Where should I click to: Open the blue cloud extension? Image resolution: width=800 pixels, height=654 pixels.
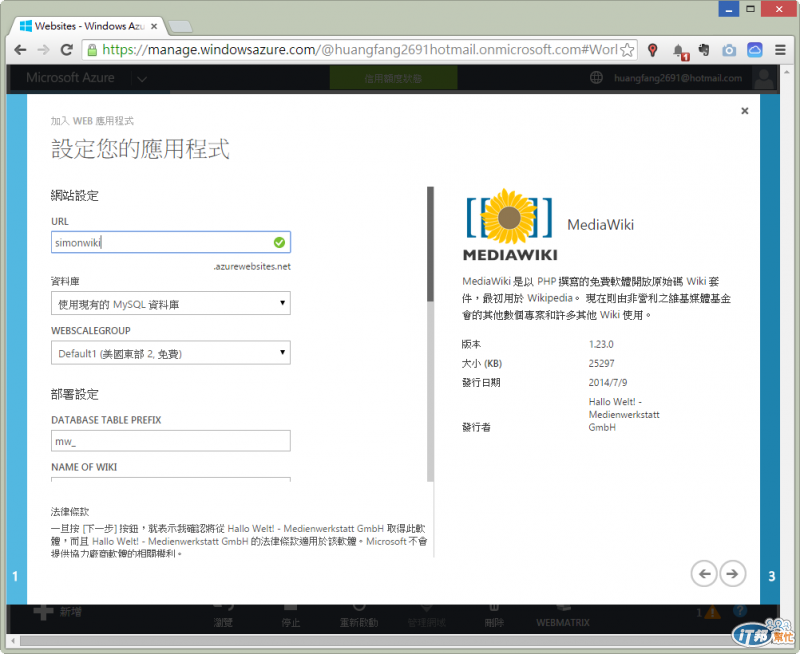pyautogui.click(x=755, y=50)
